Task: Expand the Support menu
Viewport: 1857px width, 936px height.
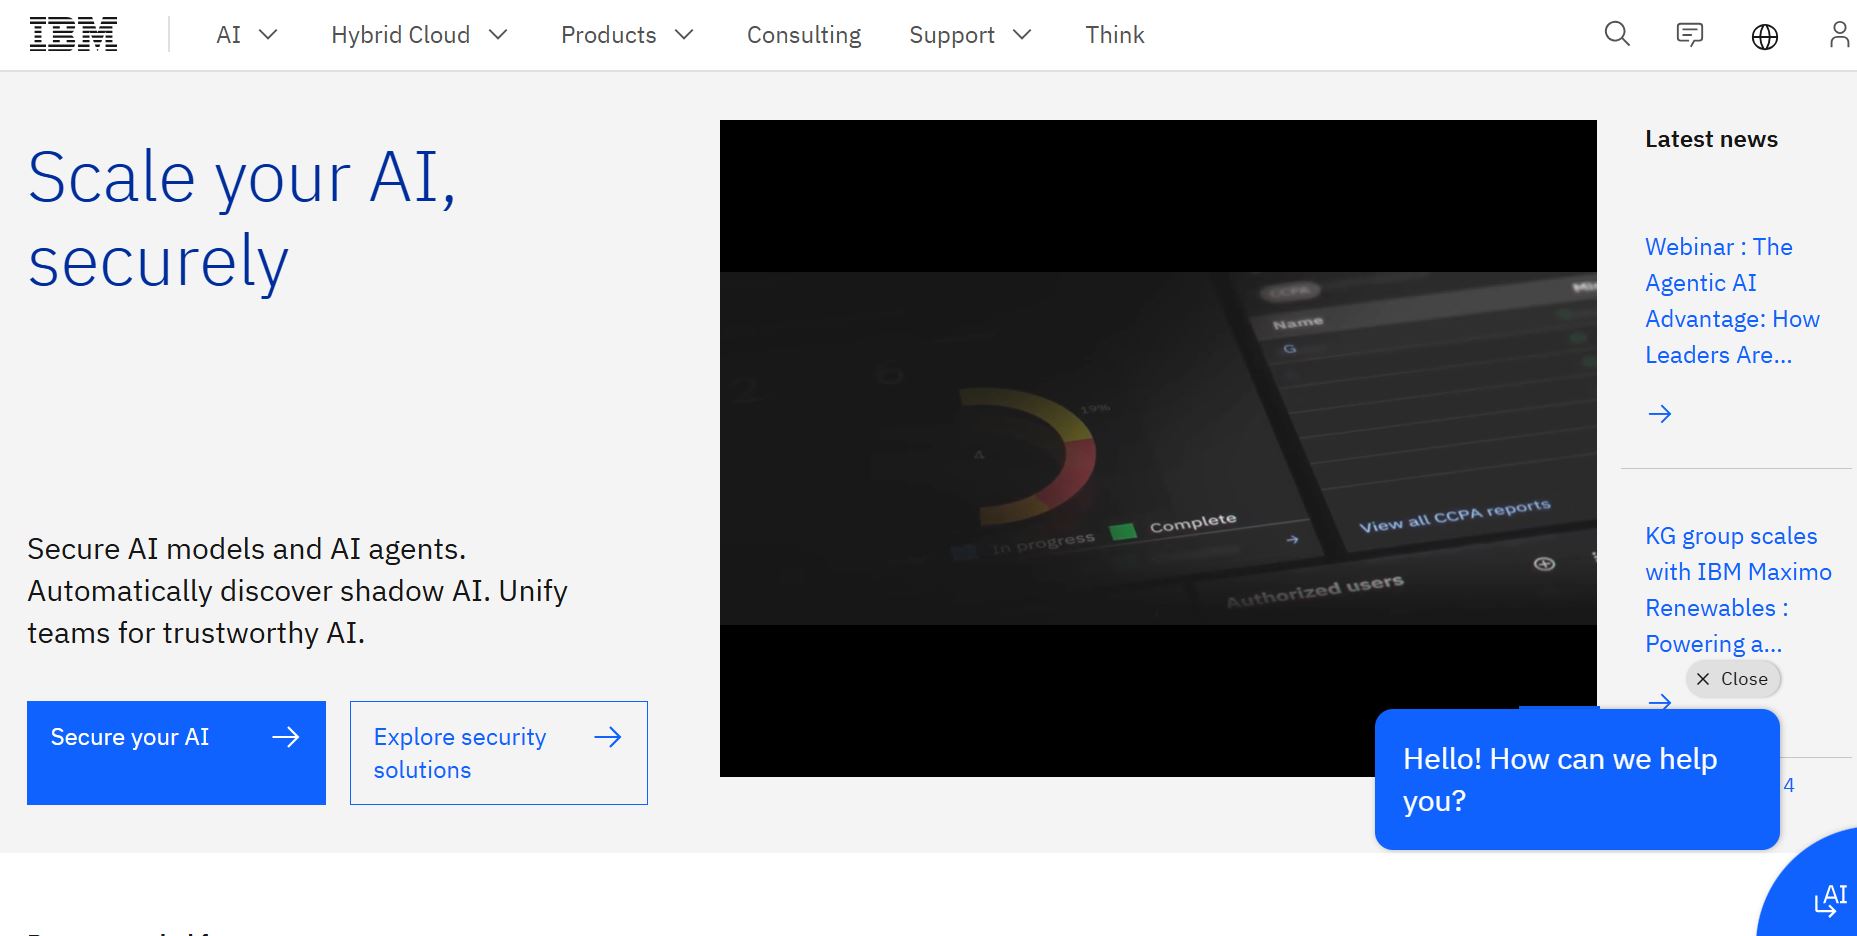Action: (x=970, y=35)
